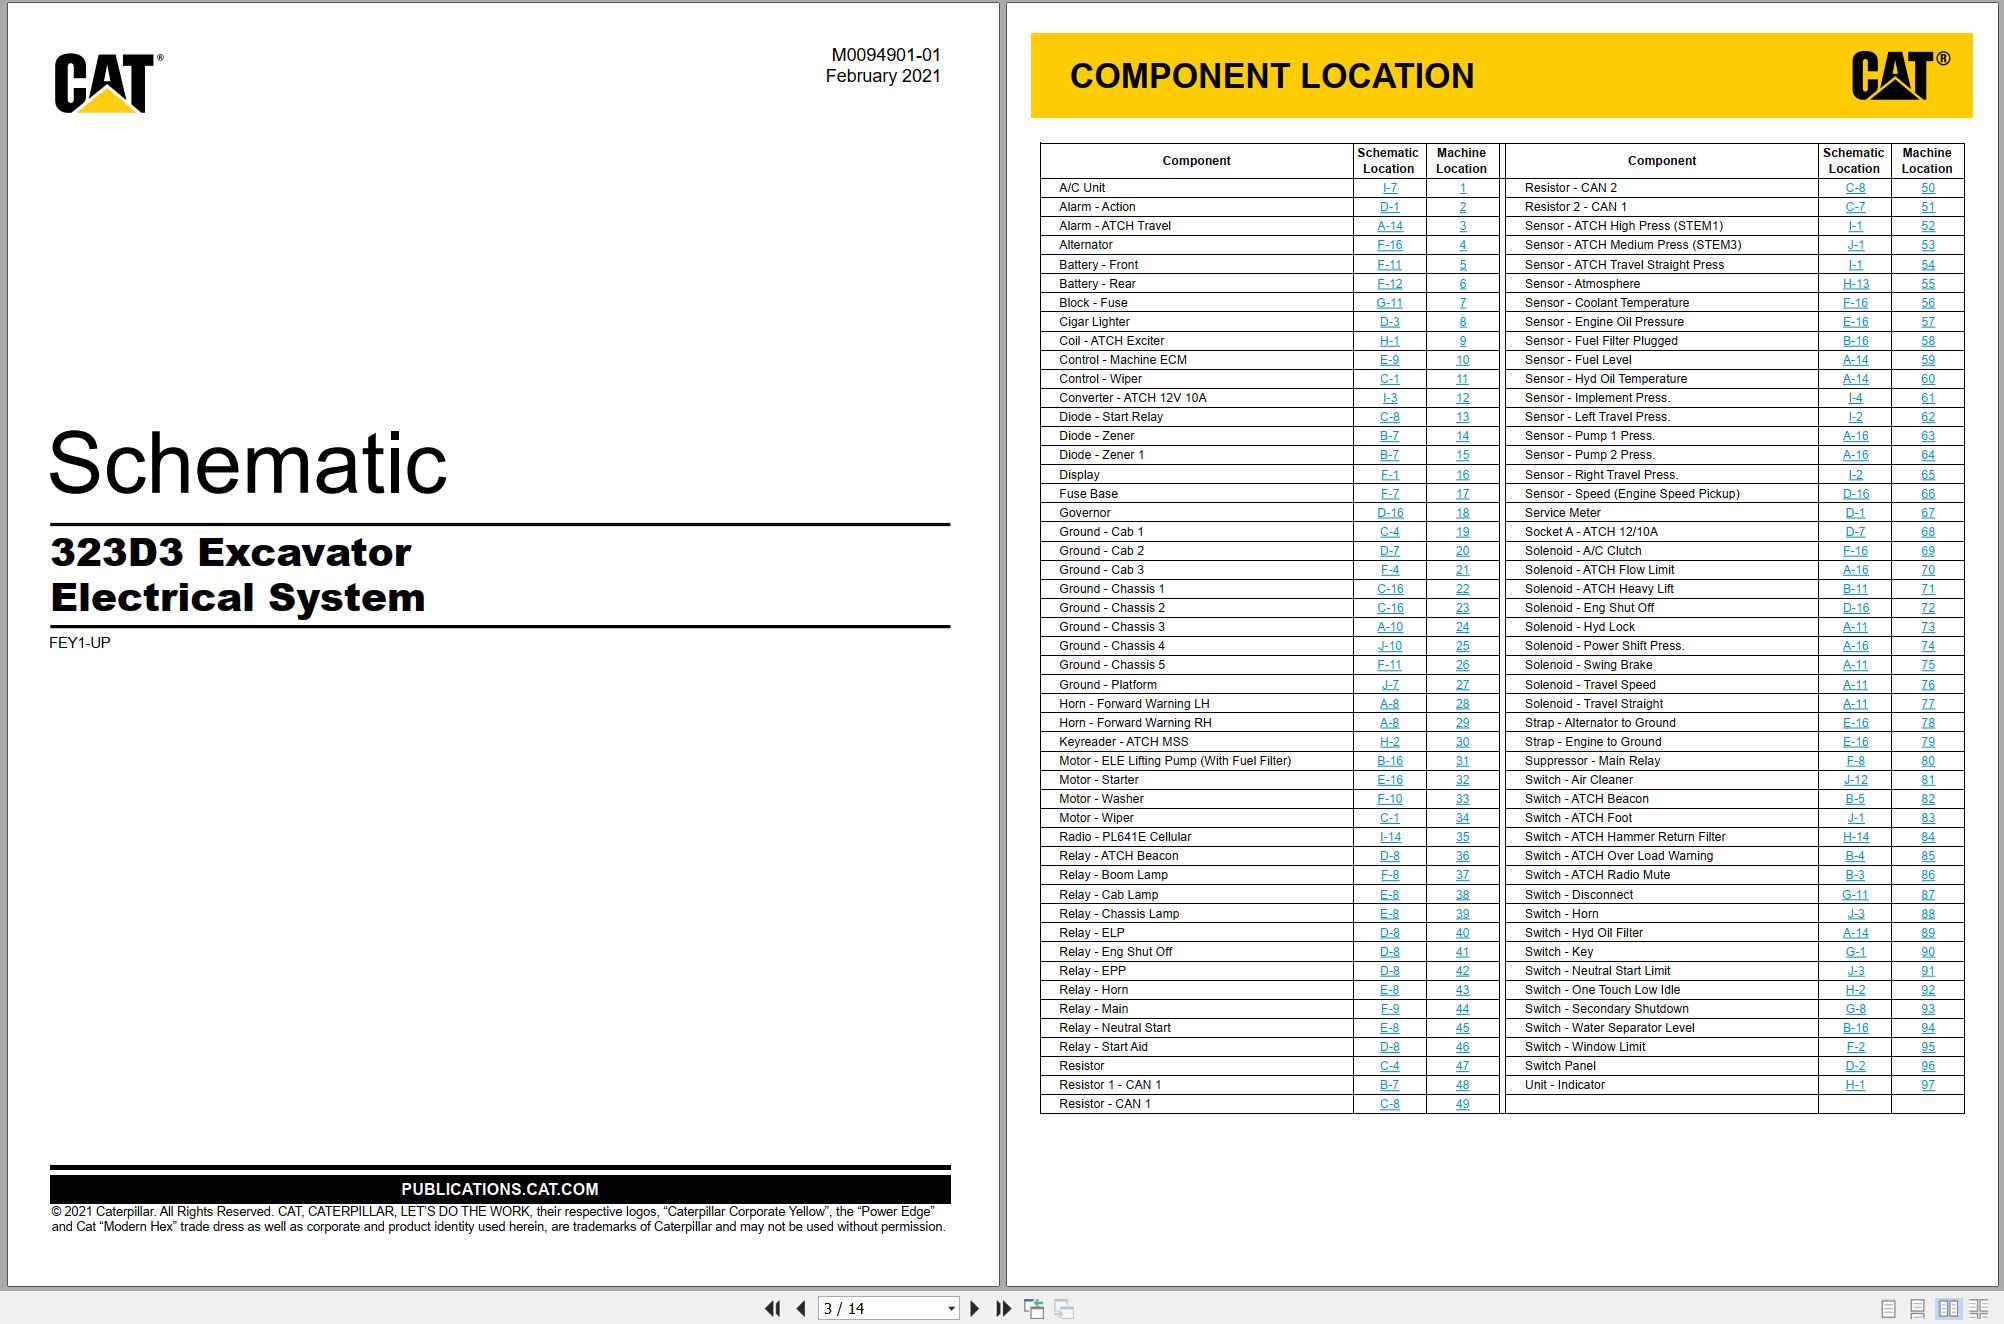The width and height of the screenshot is (2004, 1324).
Task: Open schematic link F-9 for Relay - Main
Action: pyautogui.click(x=1389, y=1009)
